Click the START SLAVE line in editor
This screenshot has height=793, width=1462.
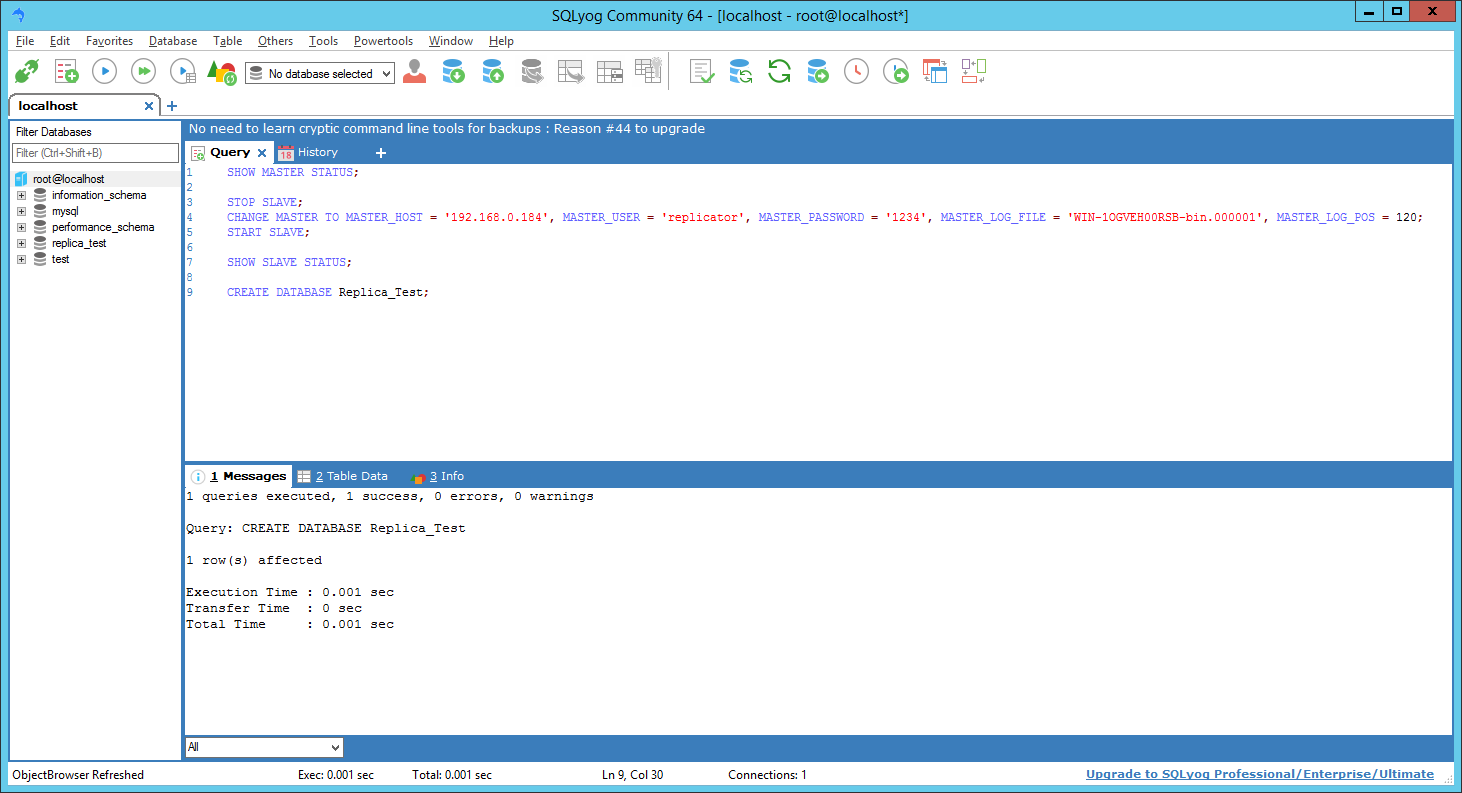point(268,232)
